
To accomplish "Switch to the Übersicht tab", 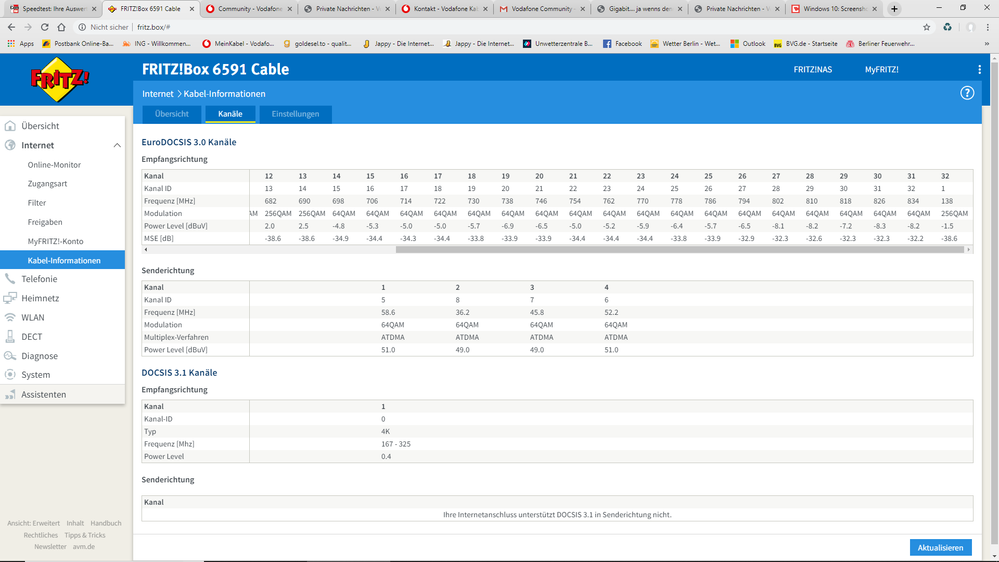I will tap(171, 114).
